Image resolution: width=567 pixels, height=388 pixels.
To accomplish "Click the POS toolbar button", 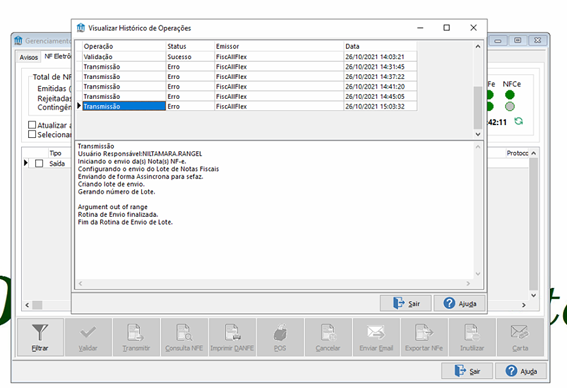I will pos(280,337).
